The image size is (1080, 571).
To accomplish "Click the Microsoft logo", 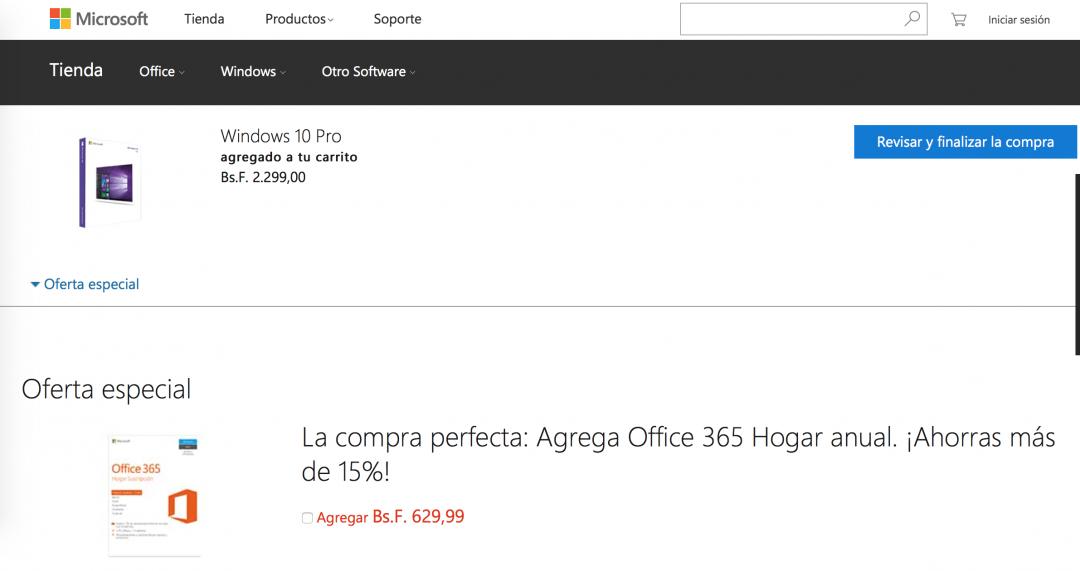I will point(98,19).
